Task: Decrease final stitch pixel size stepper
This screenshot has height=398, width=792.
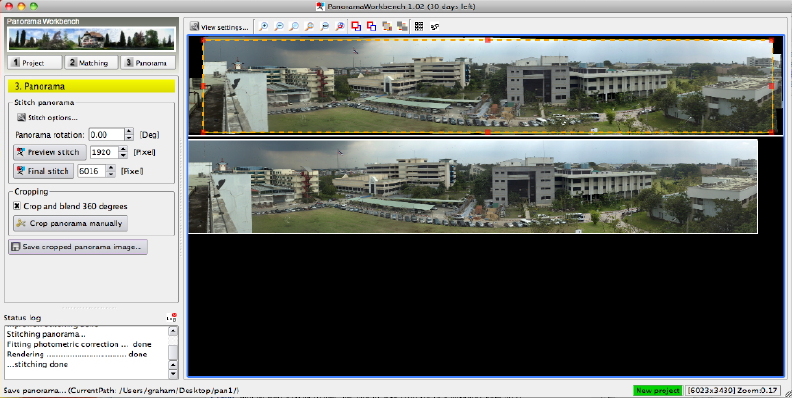Action: point(111,174)
